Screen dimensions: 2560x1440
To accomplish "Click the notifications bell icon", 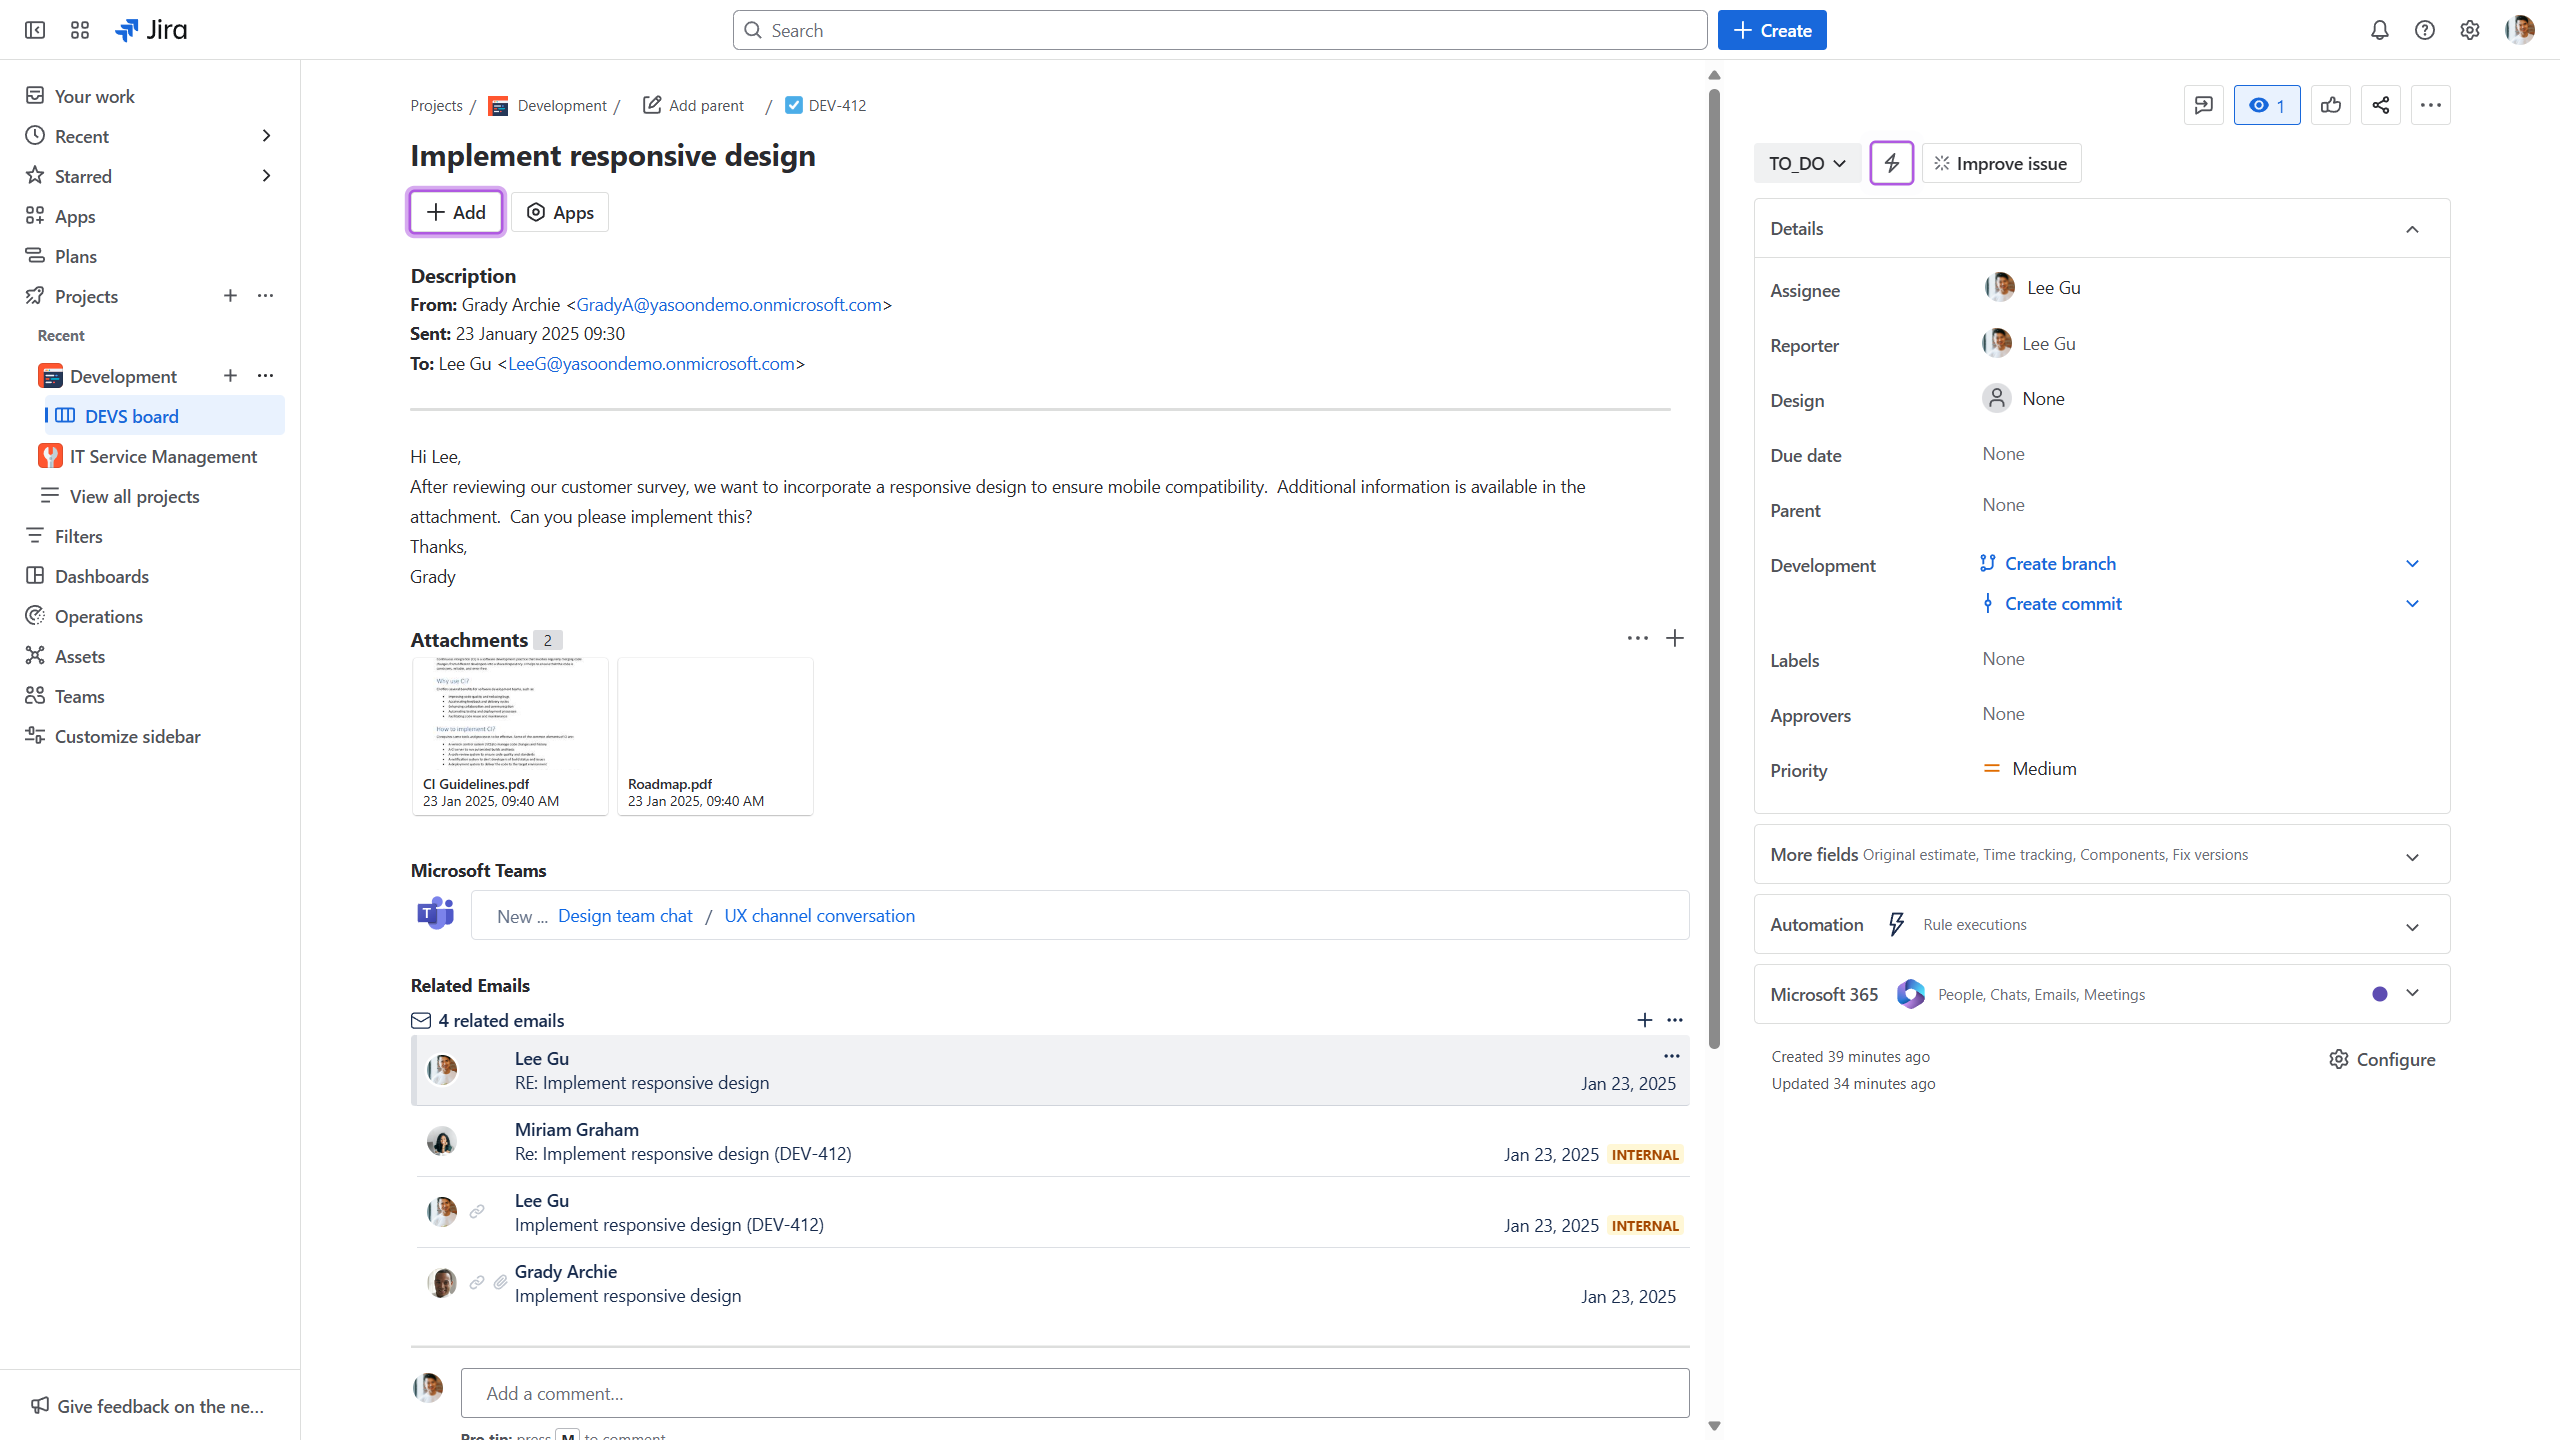I will click(x=2379, y=30).
